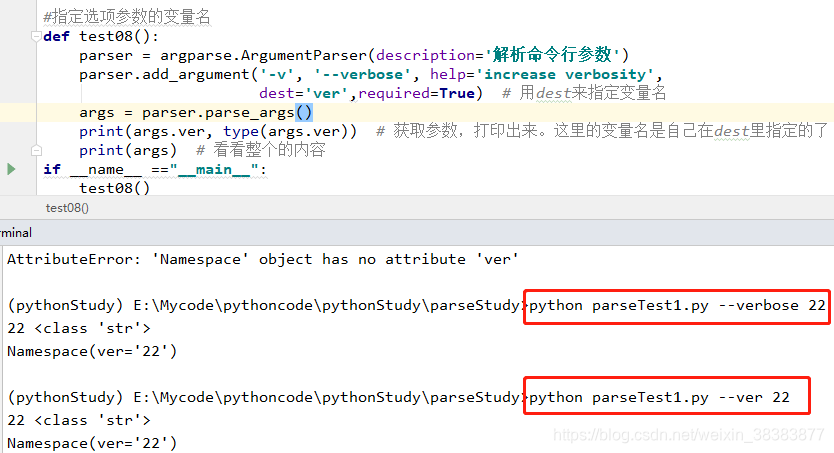This screenshot has height=453, width=834.
Task: Click the test08() call at bottom of code
Action: [114, 188]
